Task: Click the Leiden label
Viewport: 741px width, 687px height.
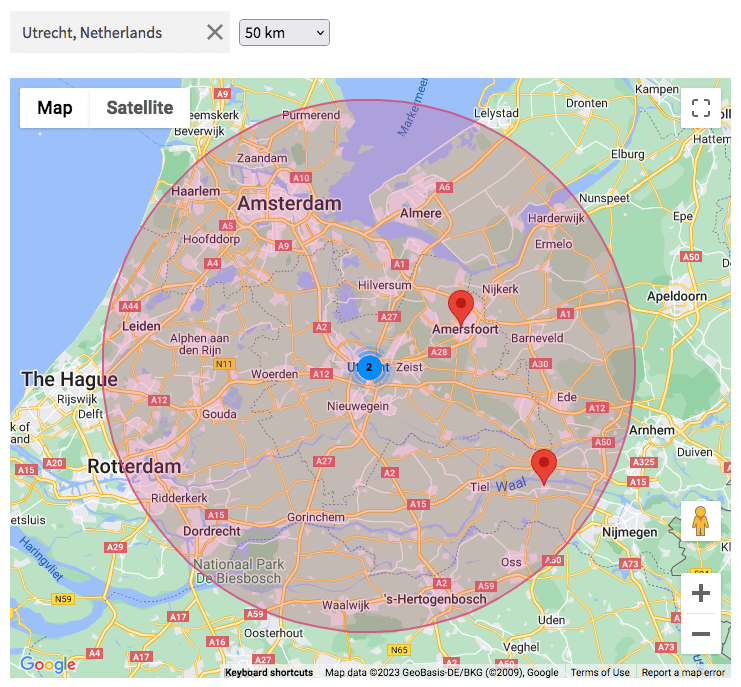Action: pyautogui.click(x=141, y=326)
